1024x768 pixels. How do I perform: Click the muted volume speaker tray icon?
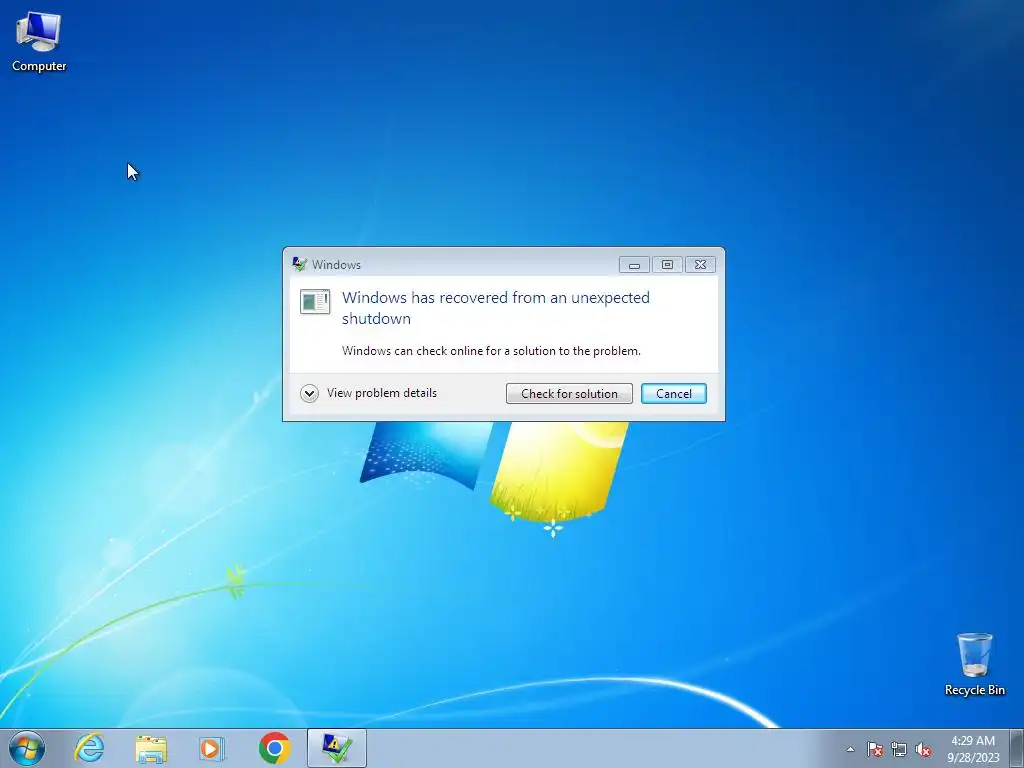click(x=923, y=749)
